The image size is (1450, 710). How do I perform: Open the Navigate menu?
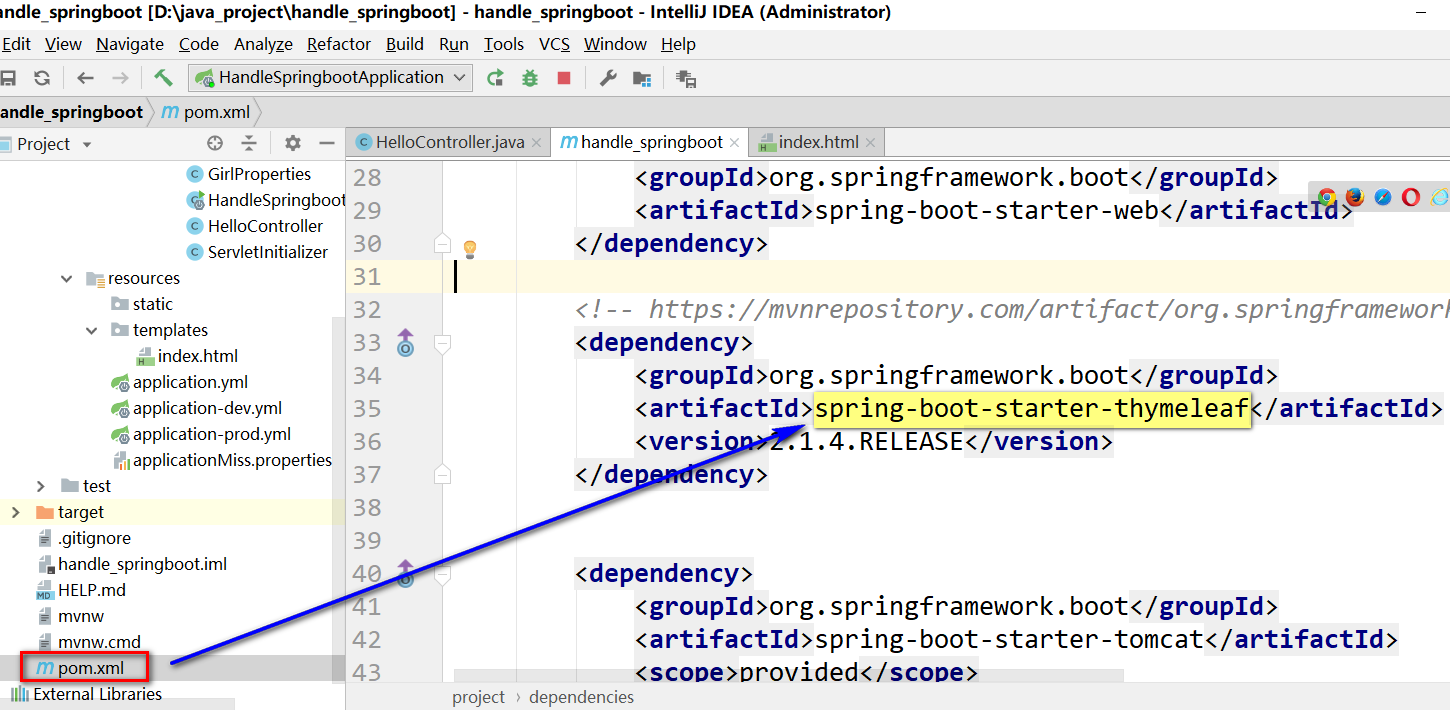click(x=130, y=44)
